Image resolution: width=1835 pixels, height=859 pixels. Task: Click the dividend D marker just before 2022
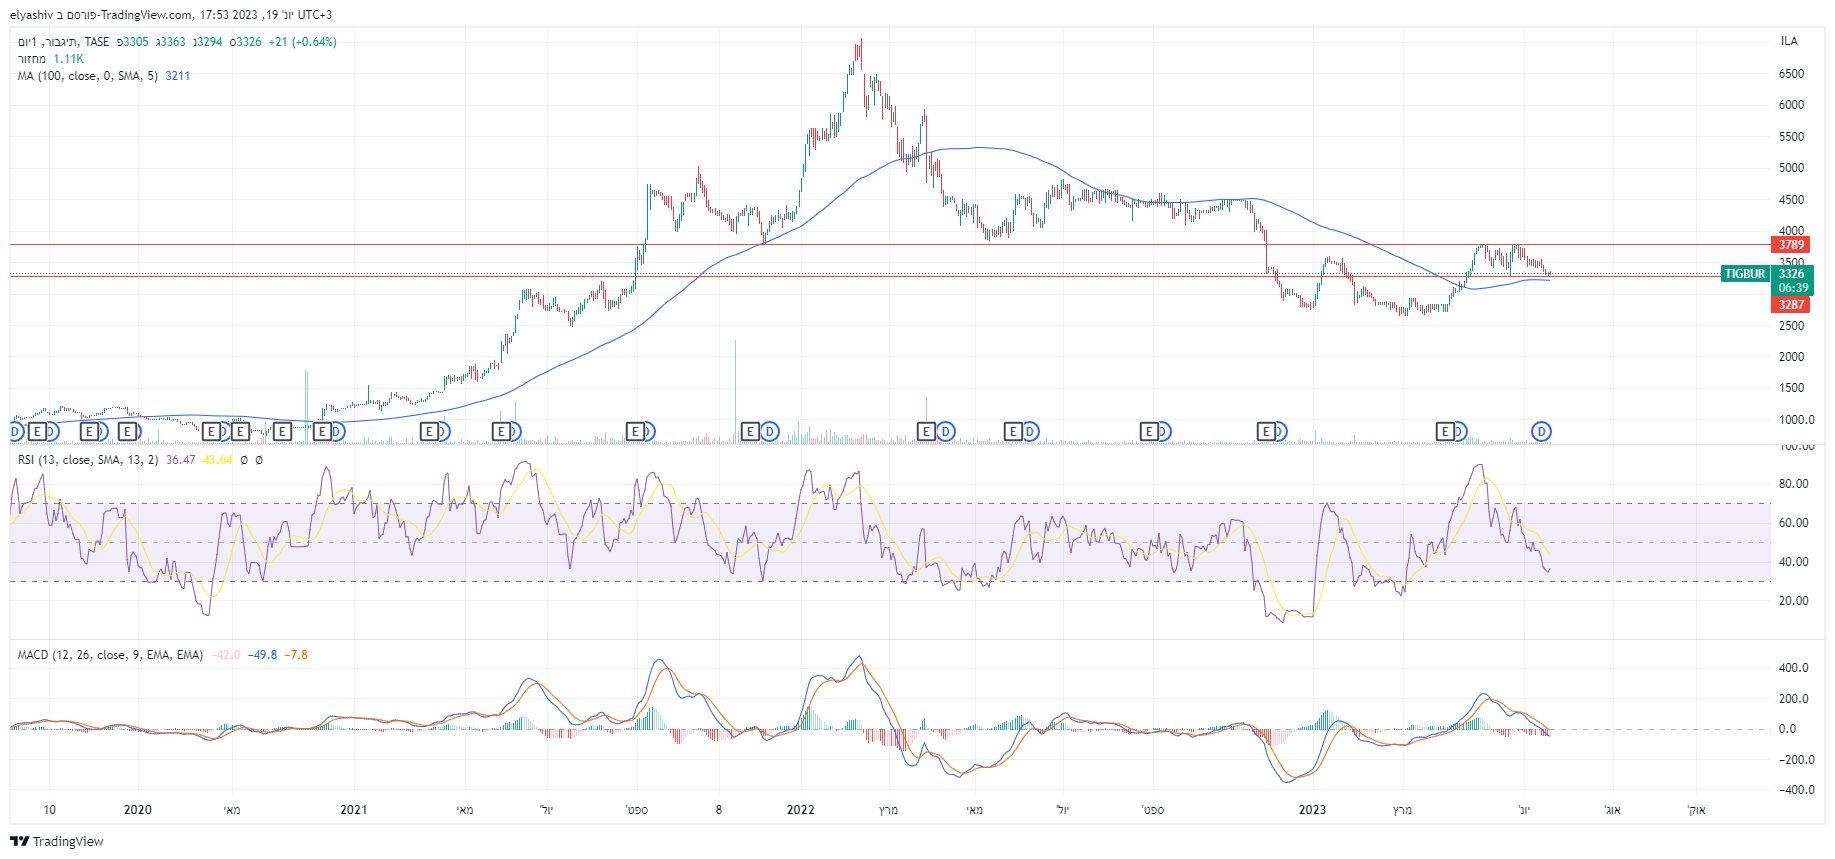769,431
